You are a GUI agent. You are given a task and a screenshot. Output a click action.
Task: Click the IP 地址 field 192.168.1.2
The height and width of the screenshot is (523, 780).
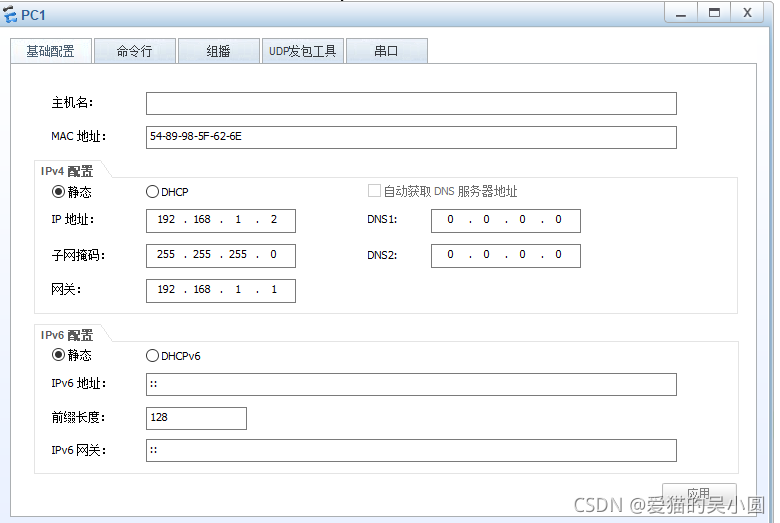pos(221,221)
